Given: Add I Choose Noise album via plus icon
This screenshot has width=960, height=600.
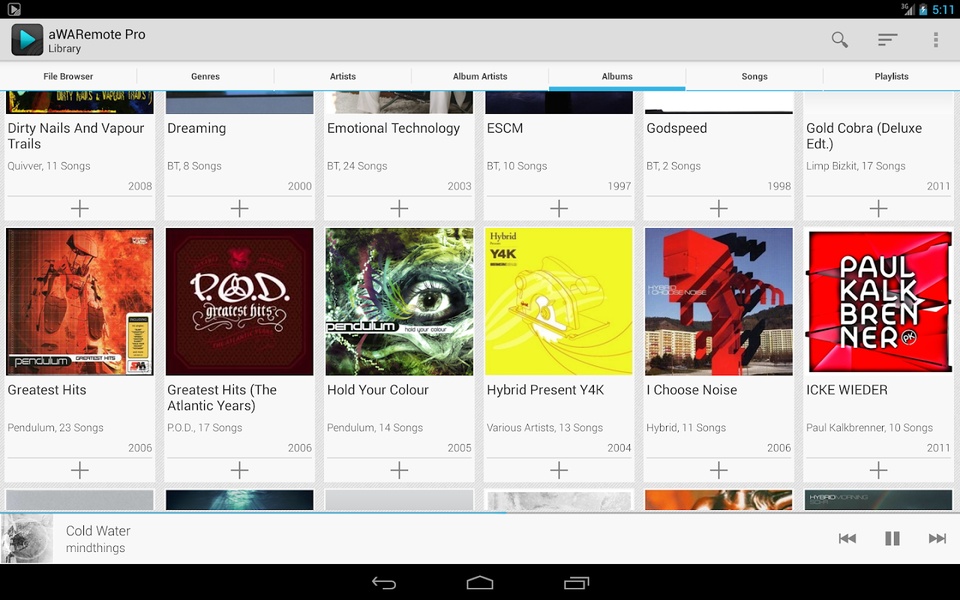Looking at the screenshot, I should (x=719, y=470).
